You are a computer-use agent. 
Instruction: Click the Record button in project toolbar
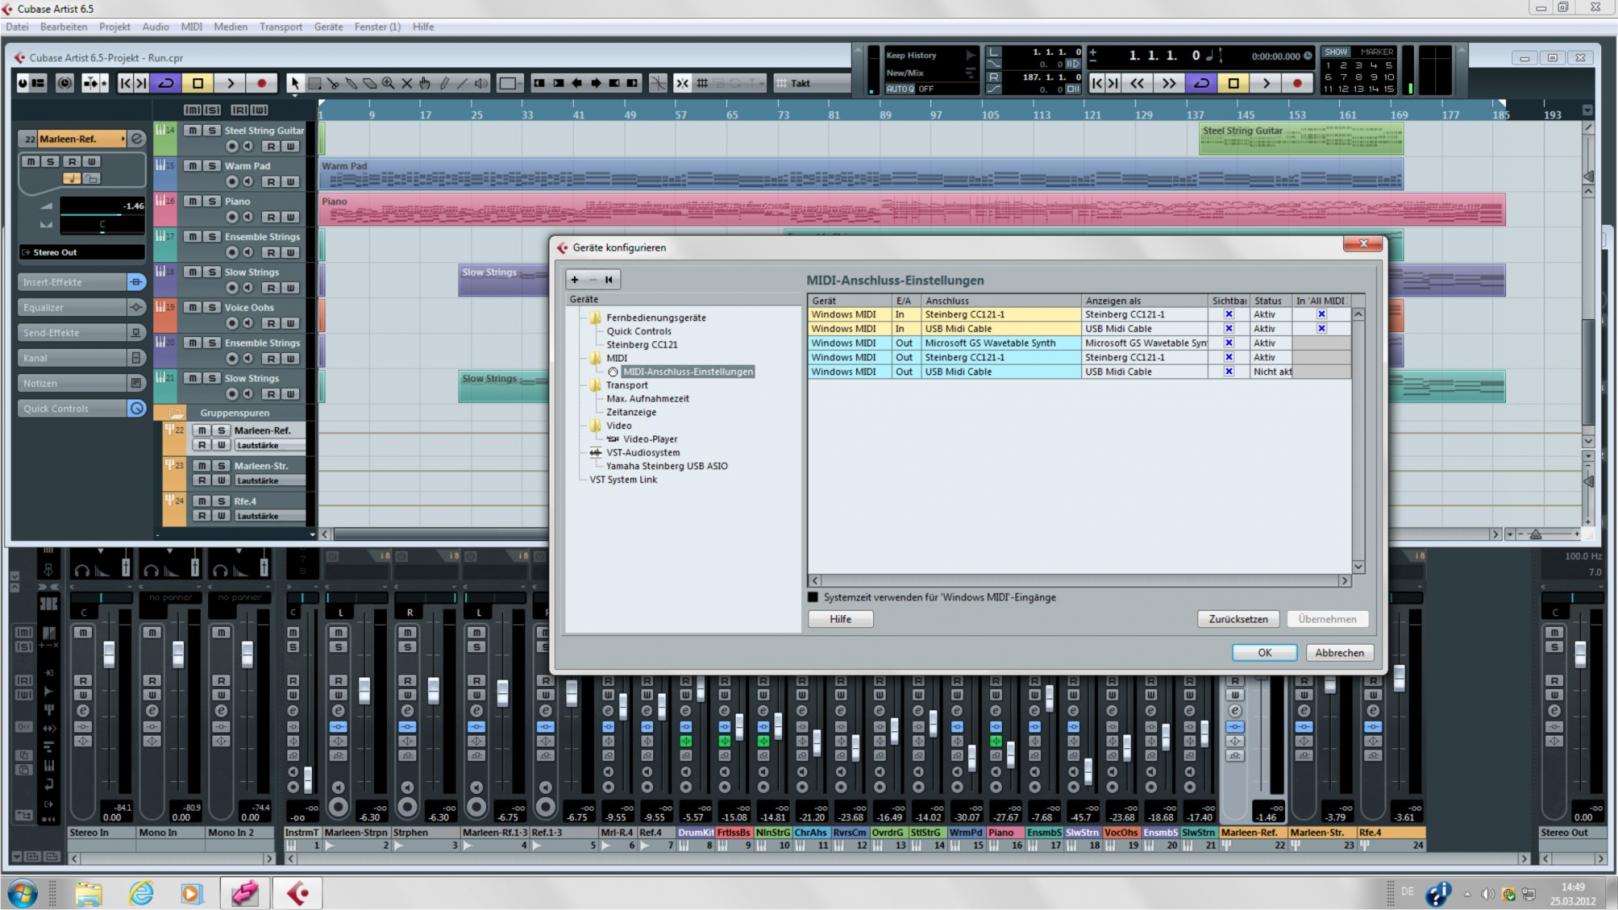tap(262, 83)
